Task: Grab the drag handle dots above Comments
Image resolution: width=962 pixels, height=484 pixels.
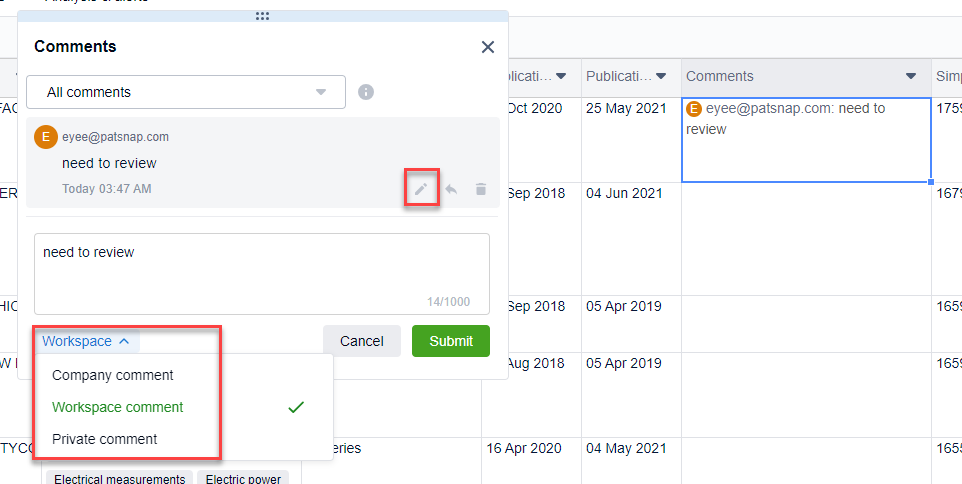Action: pyautogui.click(x=262, y=16)
